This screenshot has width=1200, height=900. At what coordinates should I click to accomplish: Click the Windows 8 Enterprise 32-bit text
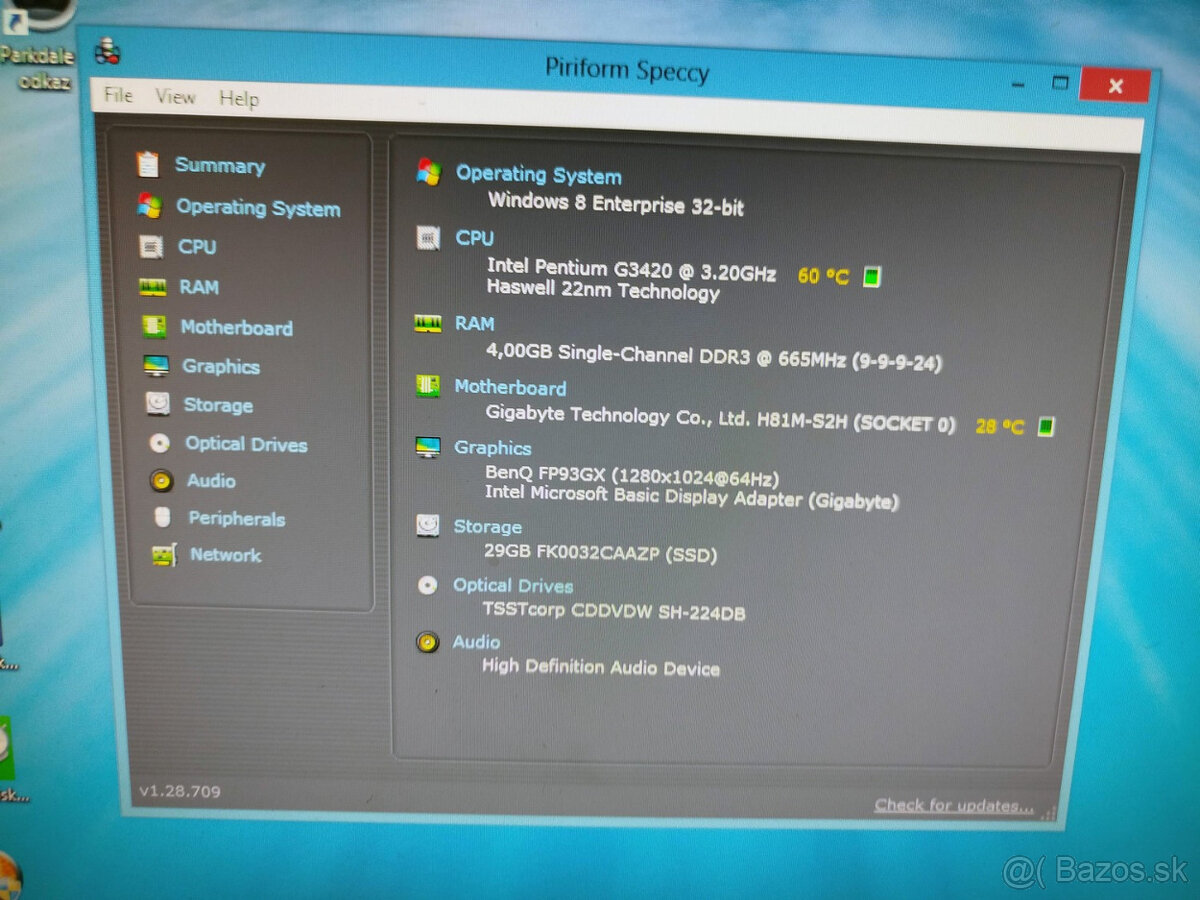coord(616,204)
